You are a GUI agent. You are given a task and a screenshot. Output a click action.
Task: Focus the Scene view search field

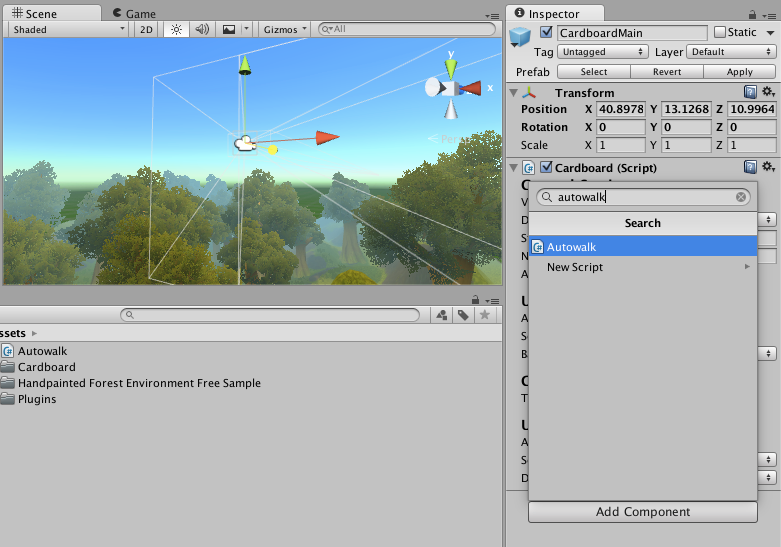coord(406,29)
